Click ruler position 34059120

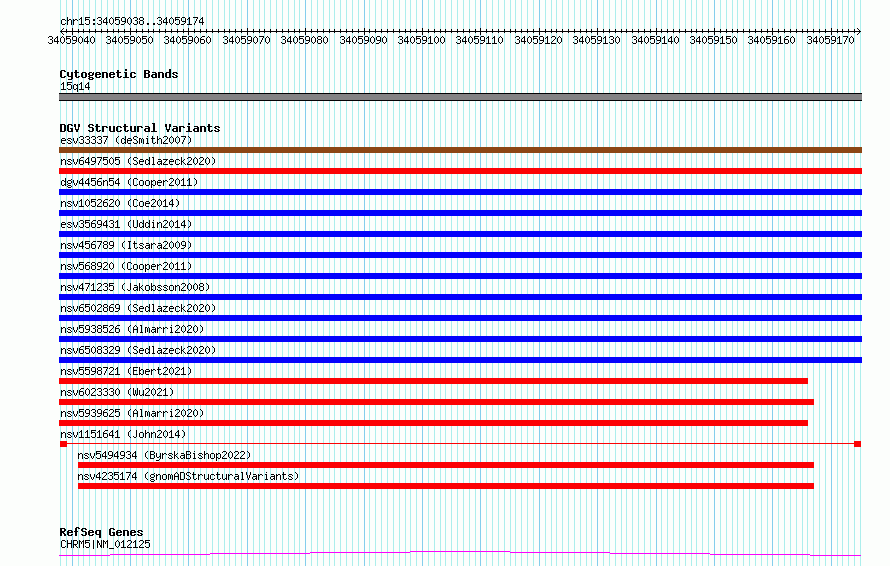(x=538, y=40)
